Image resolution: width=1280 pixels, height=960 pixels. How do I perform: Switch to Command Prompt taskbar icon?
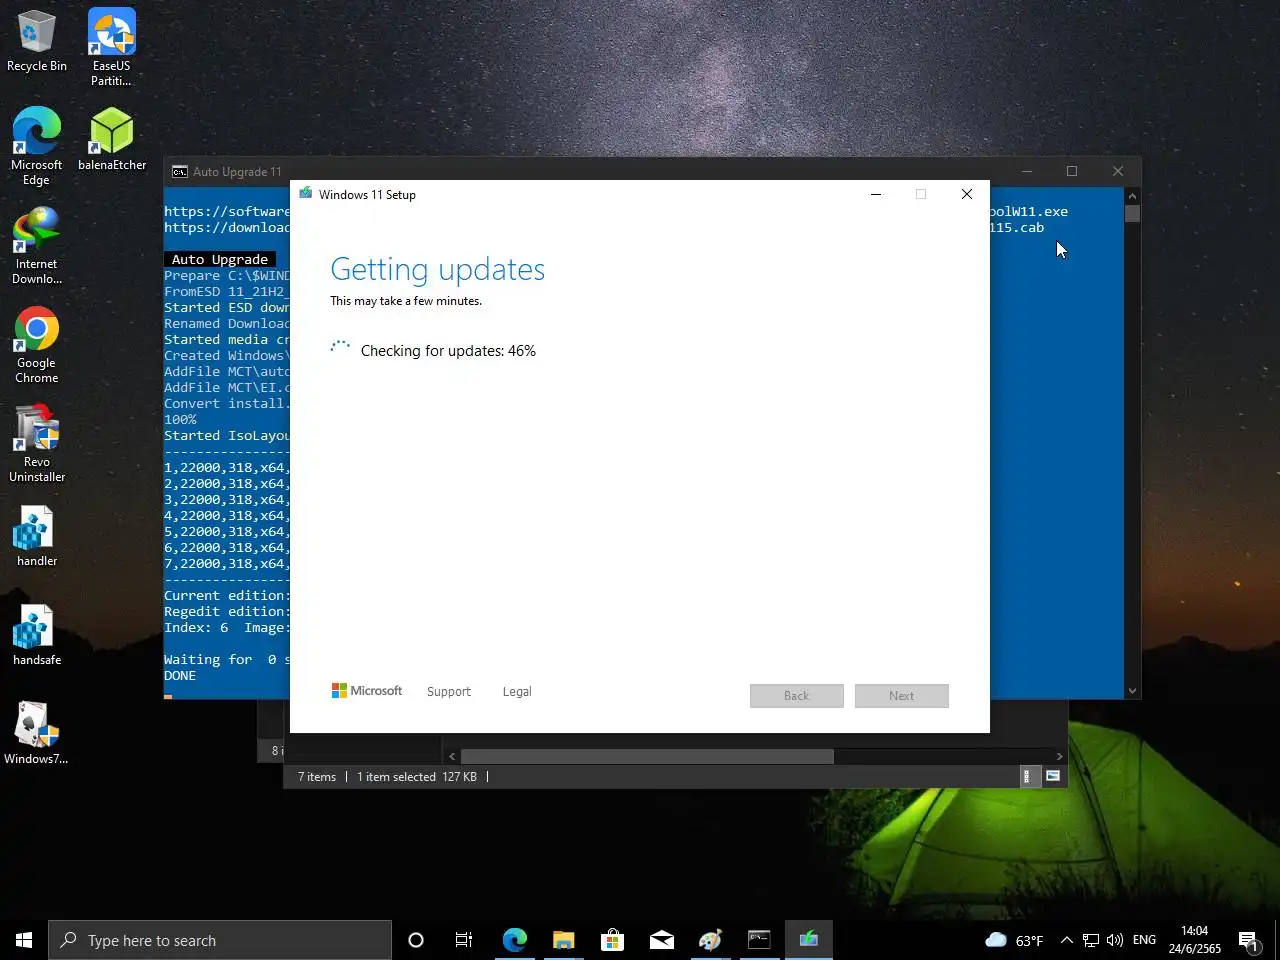point(759,940)
